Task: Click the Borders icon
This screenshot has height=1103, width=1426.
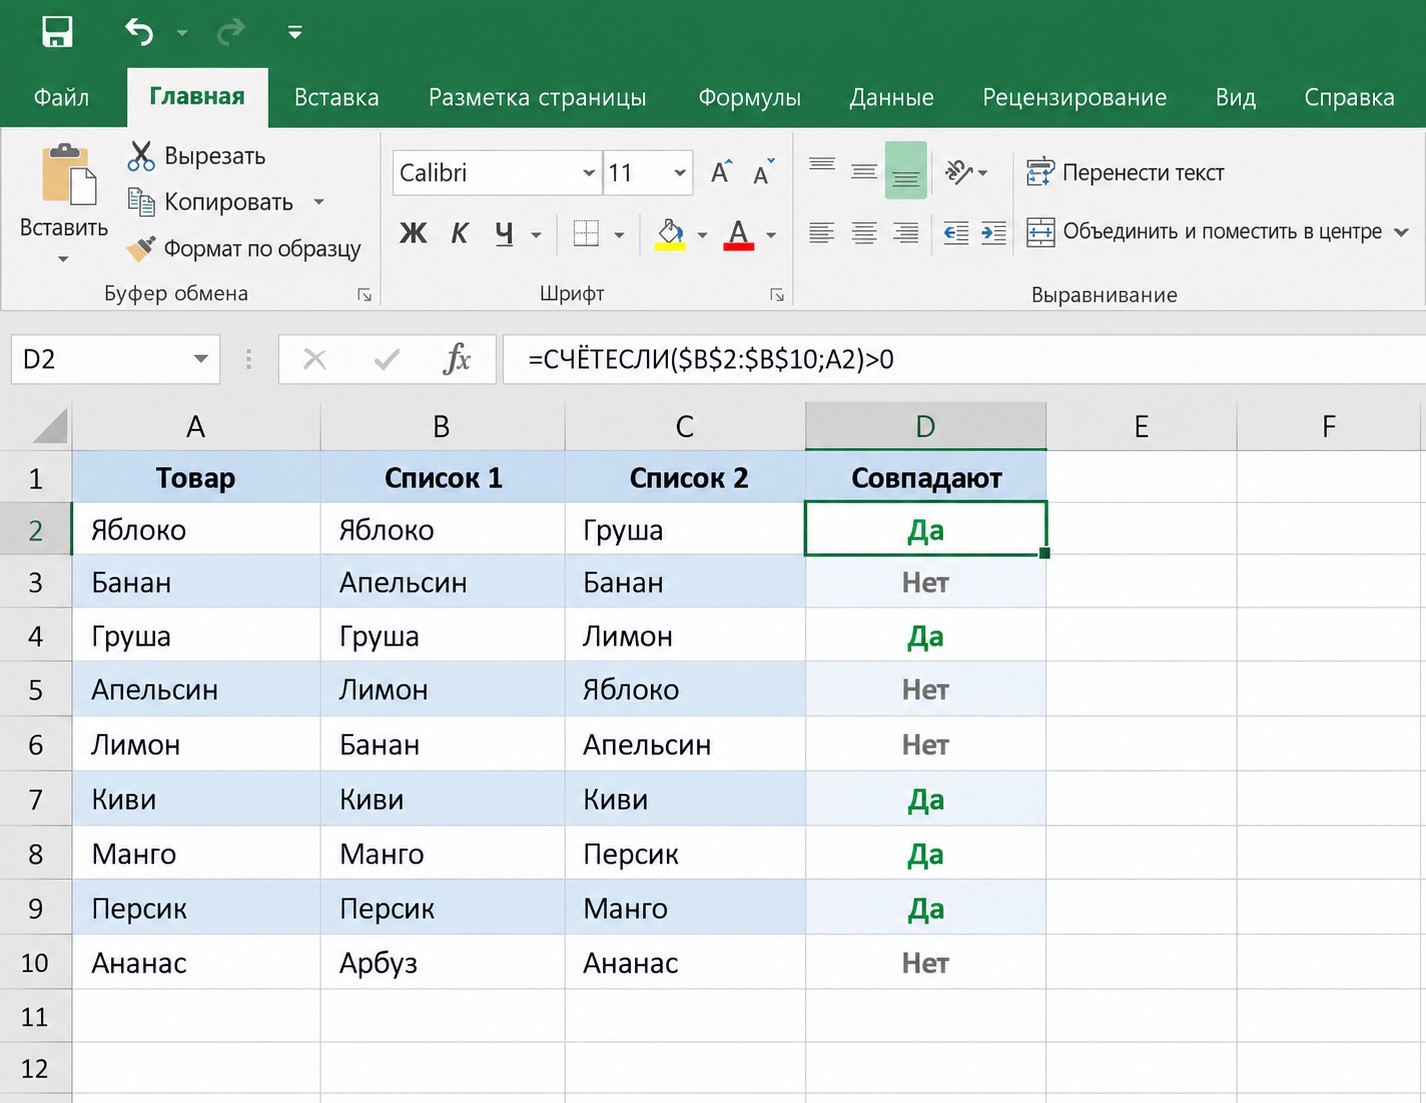Action: point(586,234)
